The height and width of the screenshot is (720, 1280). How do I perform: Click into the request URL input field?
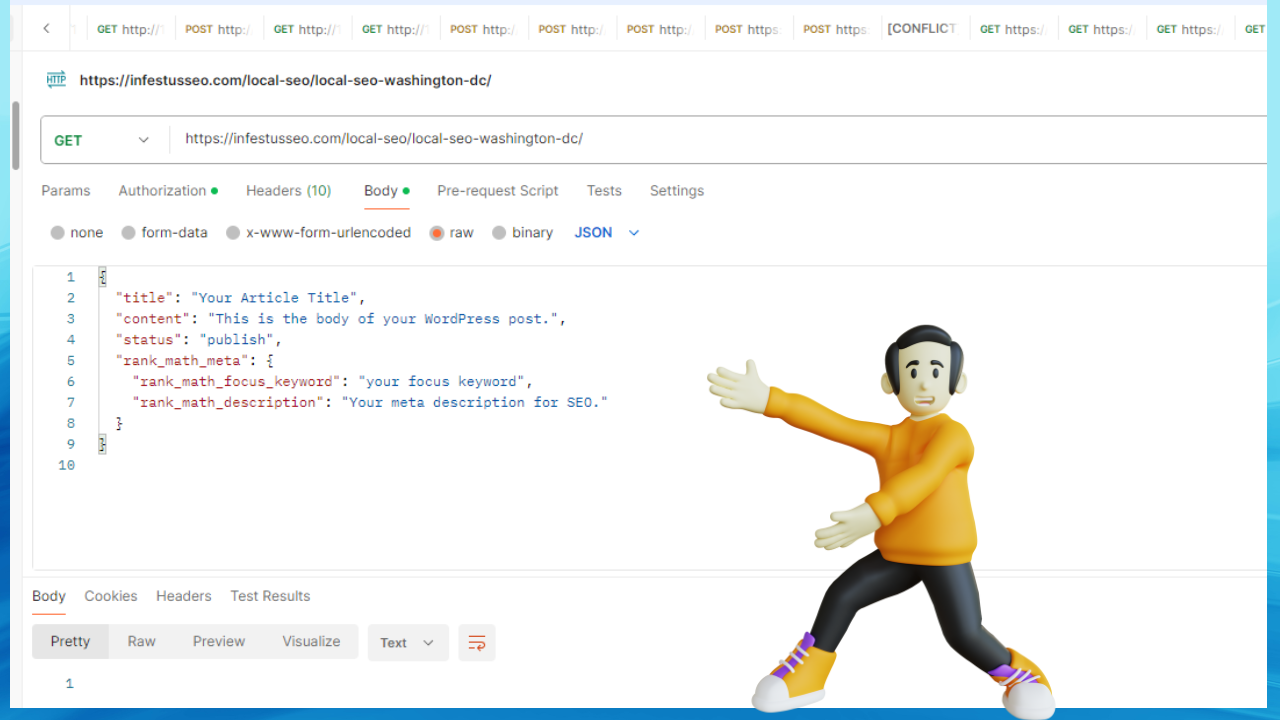click(x=720, y=139)
